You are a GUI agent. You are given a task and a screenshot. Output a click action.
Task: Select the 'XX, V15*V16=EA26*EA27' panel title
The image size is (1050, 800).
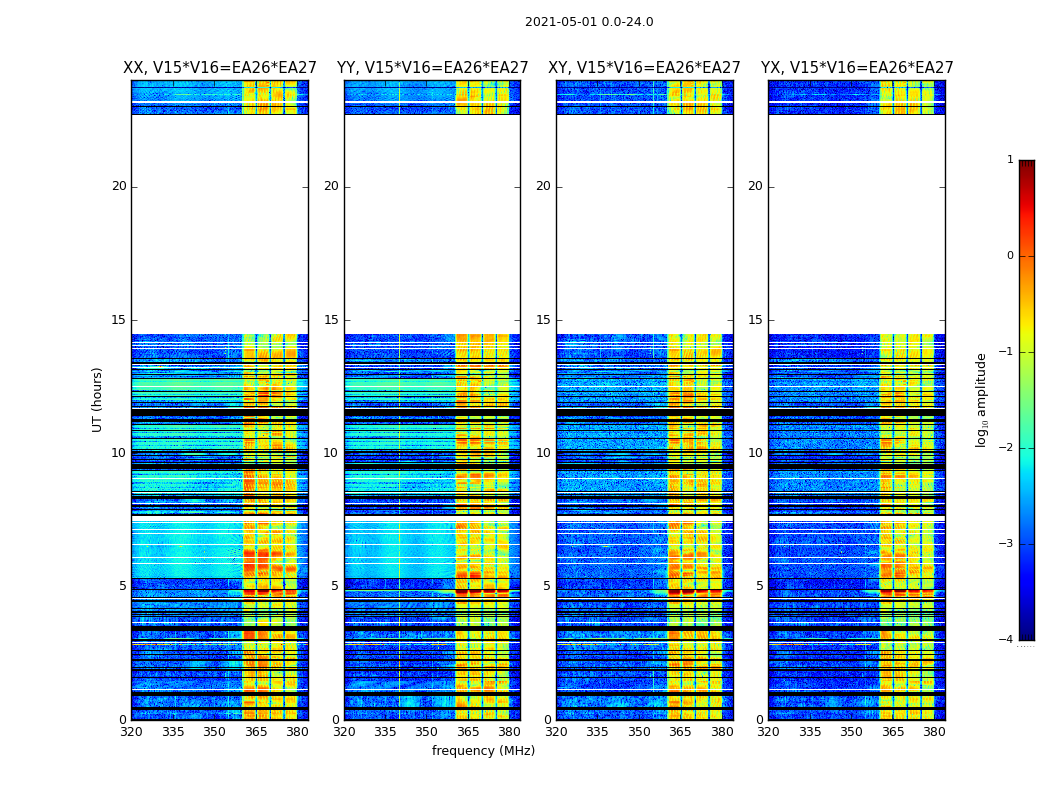click(x=220, y=68)
